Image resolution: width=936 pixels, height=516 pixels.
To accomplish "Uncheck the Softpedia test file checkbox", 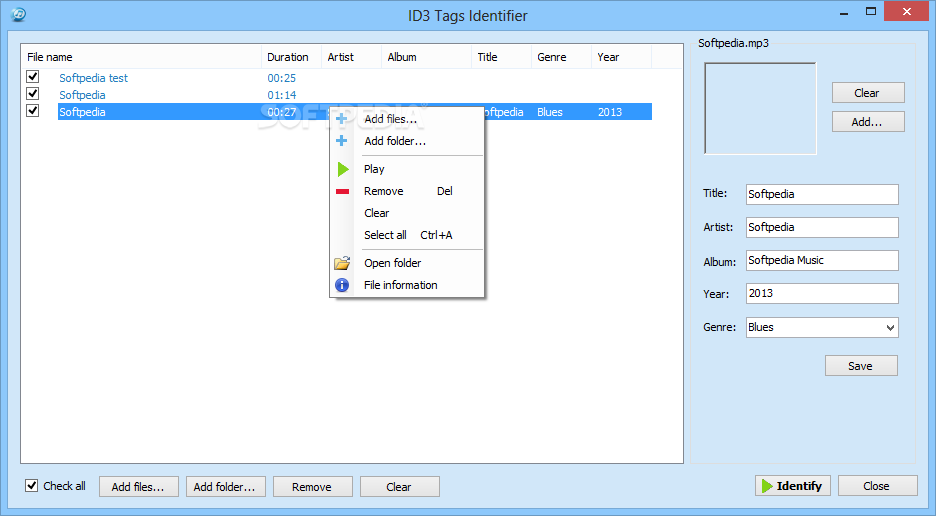I will (33, 77).
